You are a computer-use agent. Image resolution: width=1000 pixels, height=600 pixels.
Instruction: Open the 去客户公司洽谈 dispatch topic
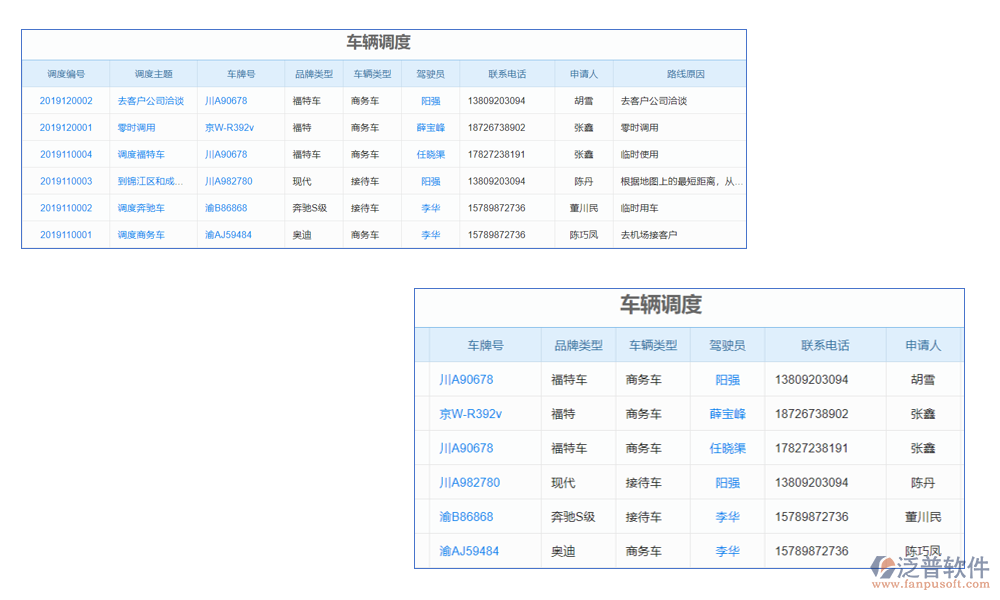[151, 100]
